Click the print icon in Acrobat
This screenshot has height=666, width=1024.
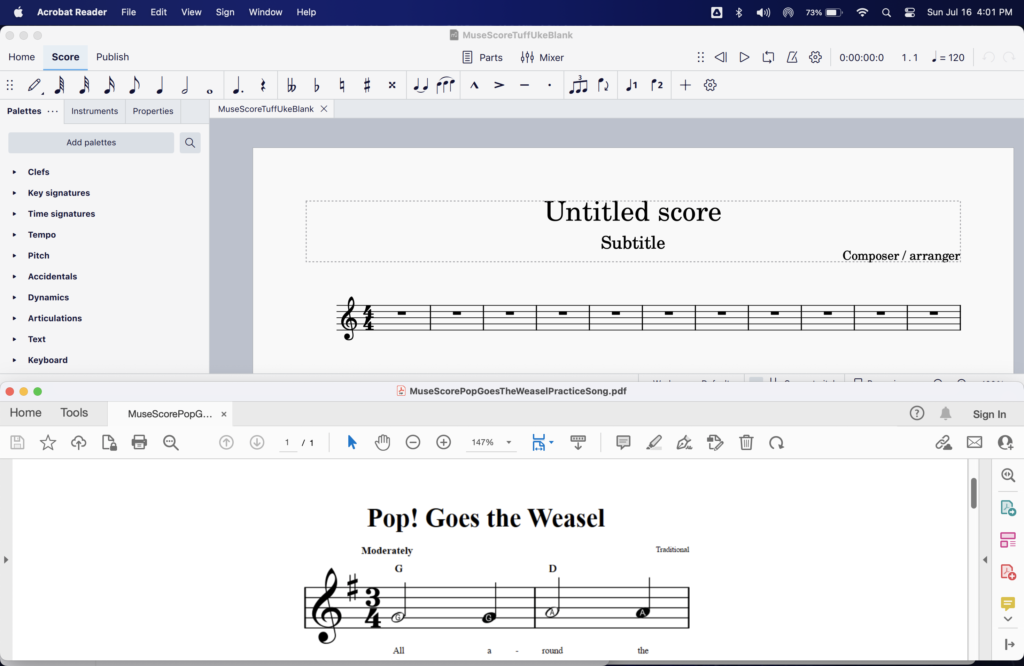139,442
